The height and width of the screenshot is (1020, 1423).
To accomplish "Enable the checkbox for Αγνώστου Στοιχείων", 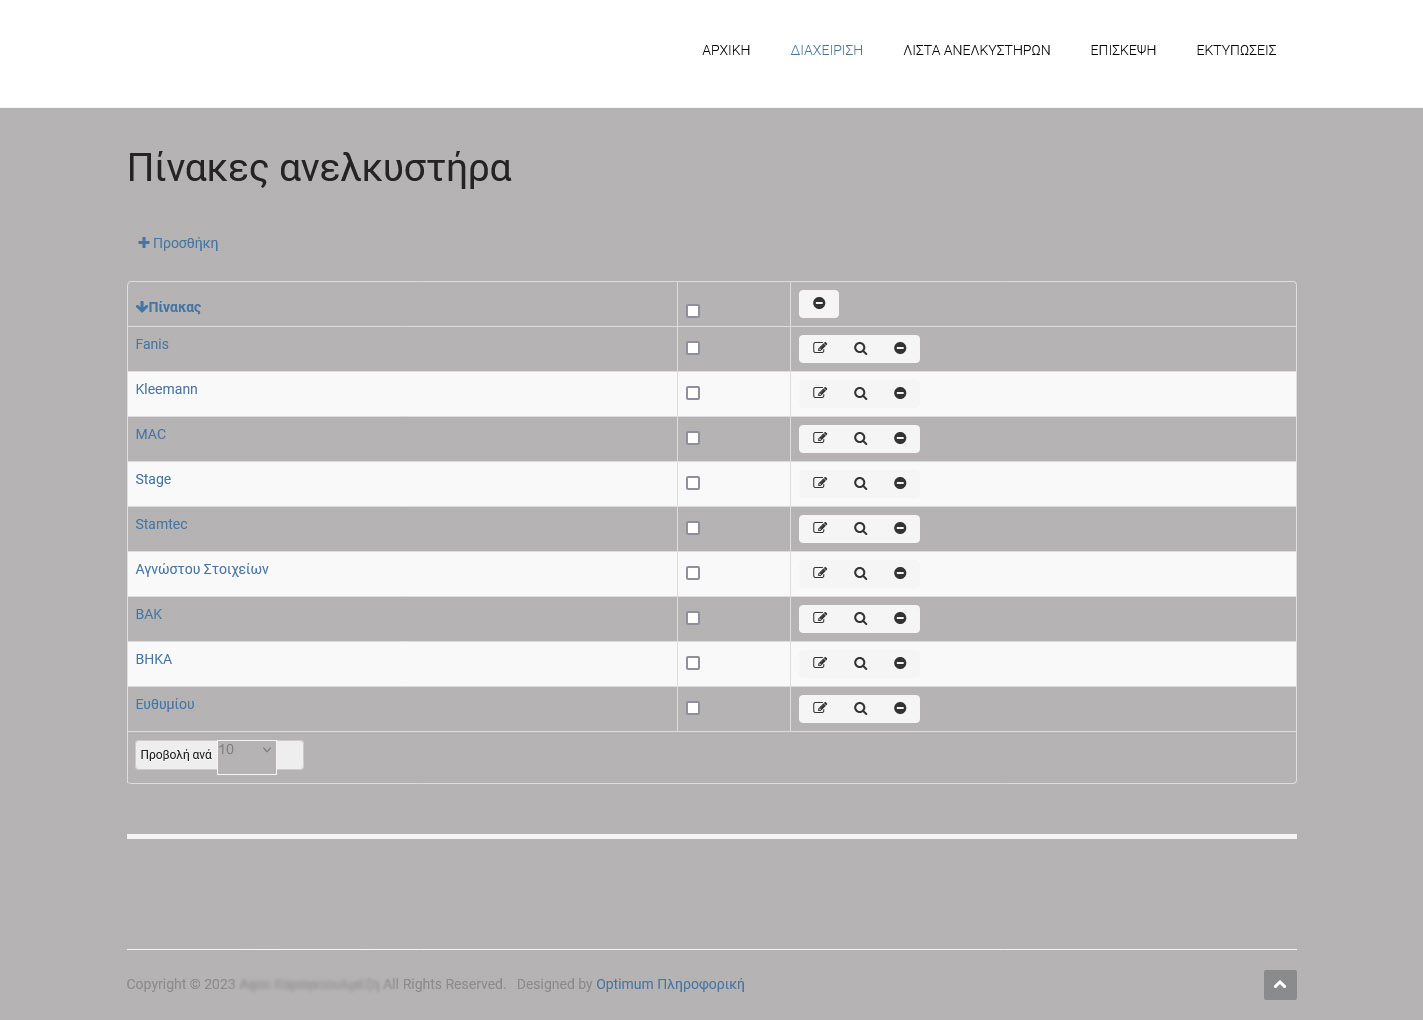I will pos(692,572).
